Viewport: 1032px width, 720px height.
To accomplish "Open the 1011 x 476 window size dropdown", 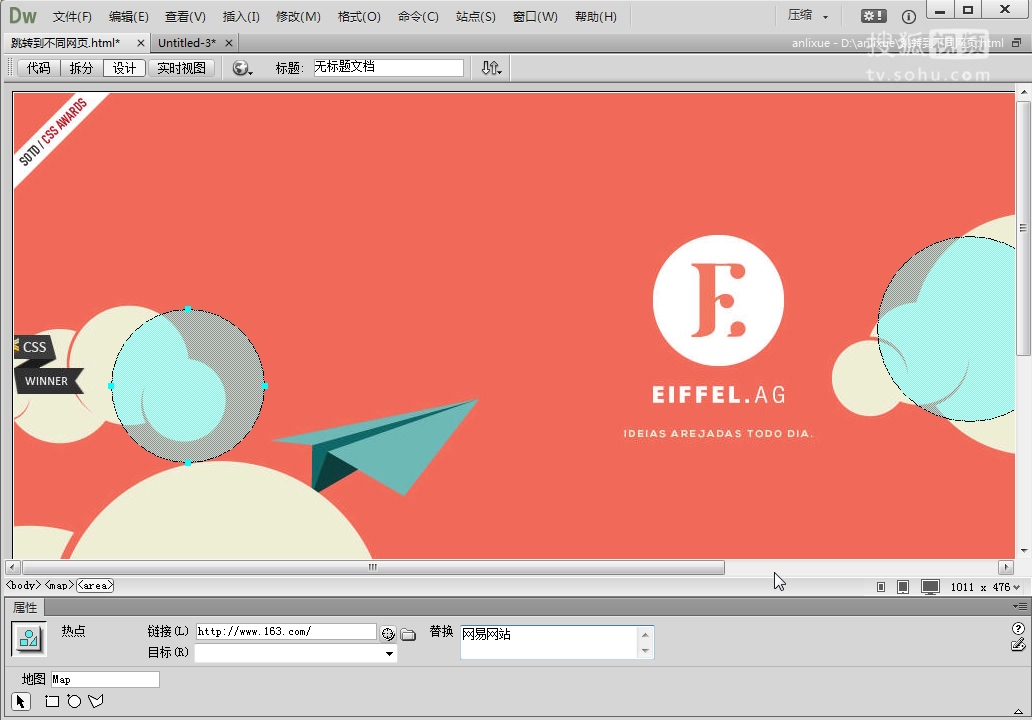I will tap(985, 587).
